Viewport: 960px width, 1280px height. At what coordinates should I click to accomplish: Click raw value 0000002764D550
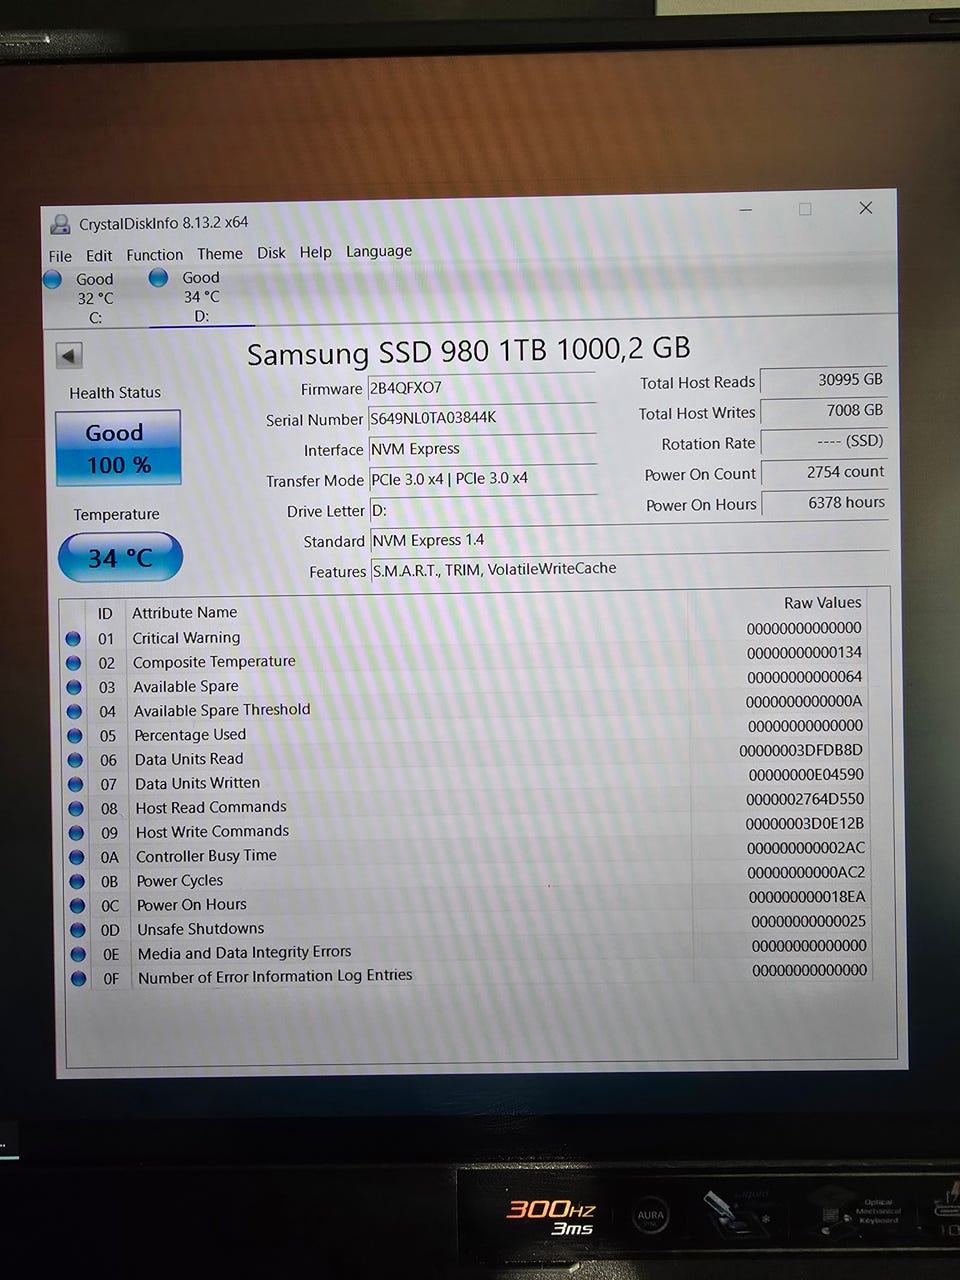click(x=805, y=799)
